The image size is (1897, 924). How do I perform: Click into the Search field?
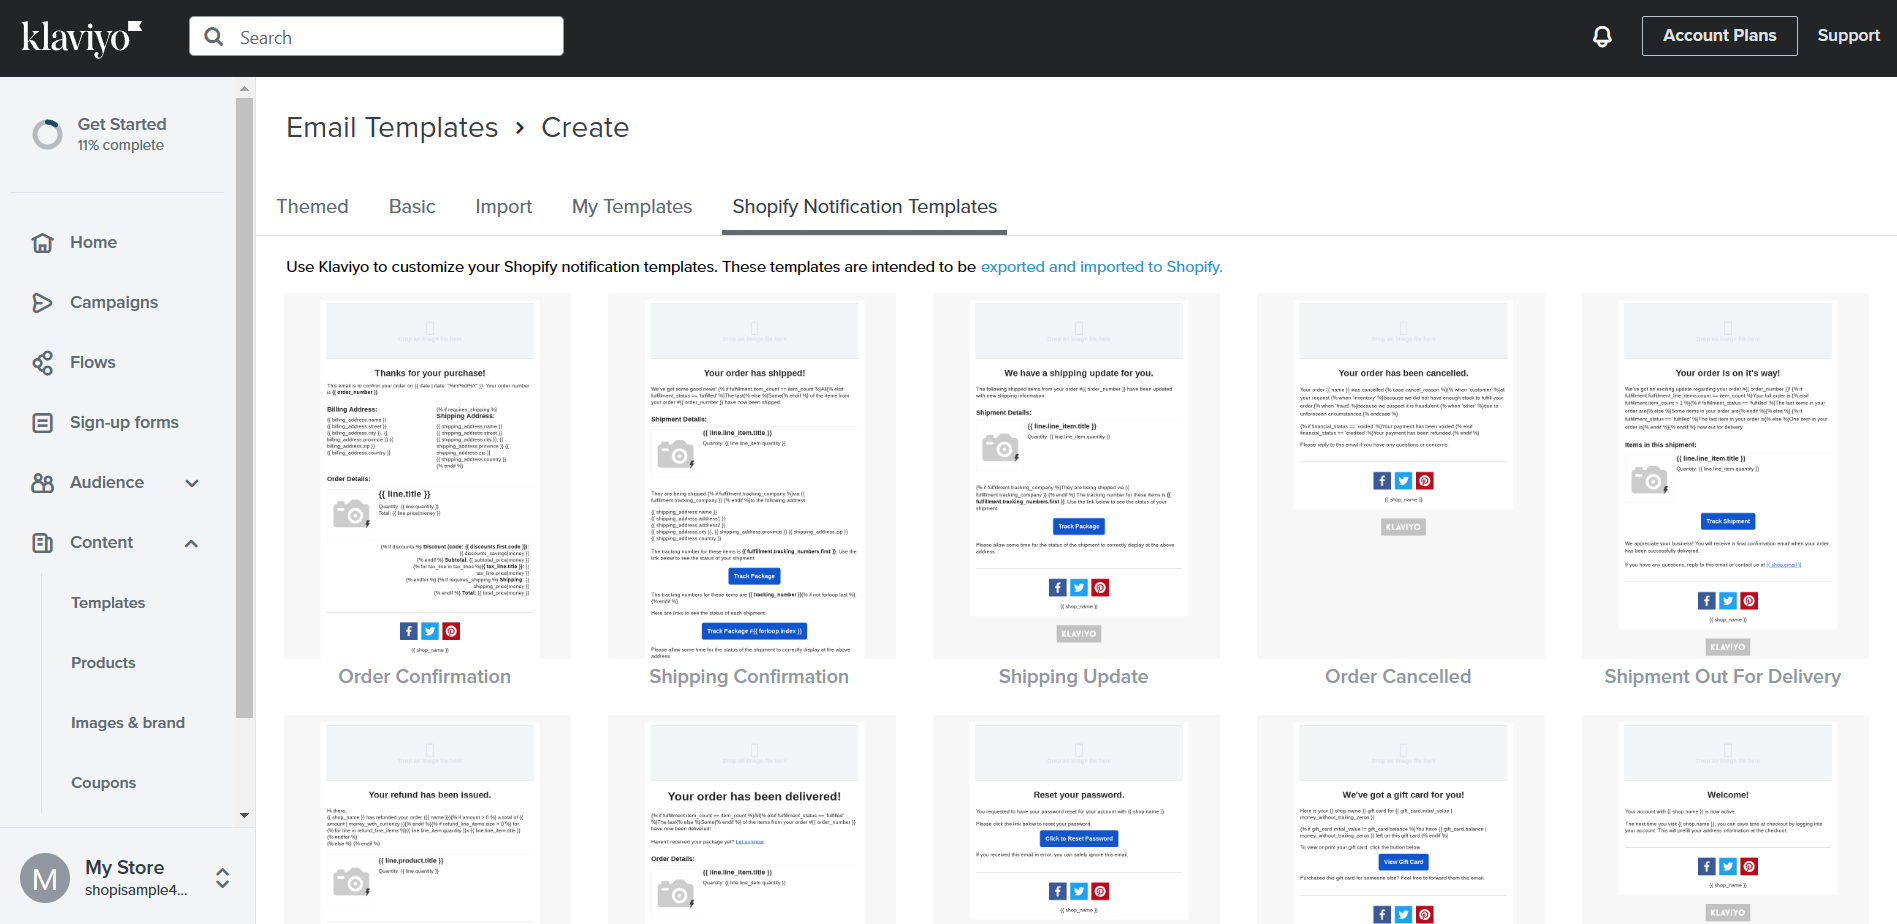click(x=376, y=37)
